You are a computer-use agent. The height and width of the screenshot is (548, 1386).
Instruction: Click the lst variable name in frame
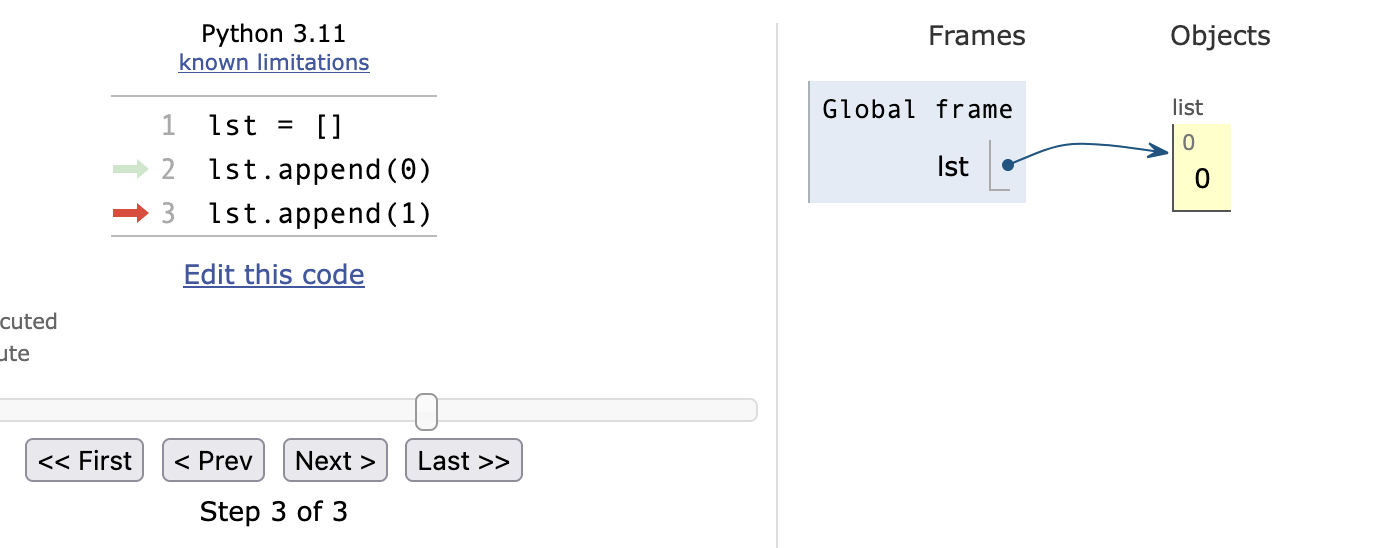[x=953, y=166]
